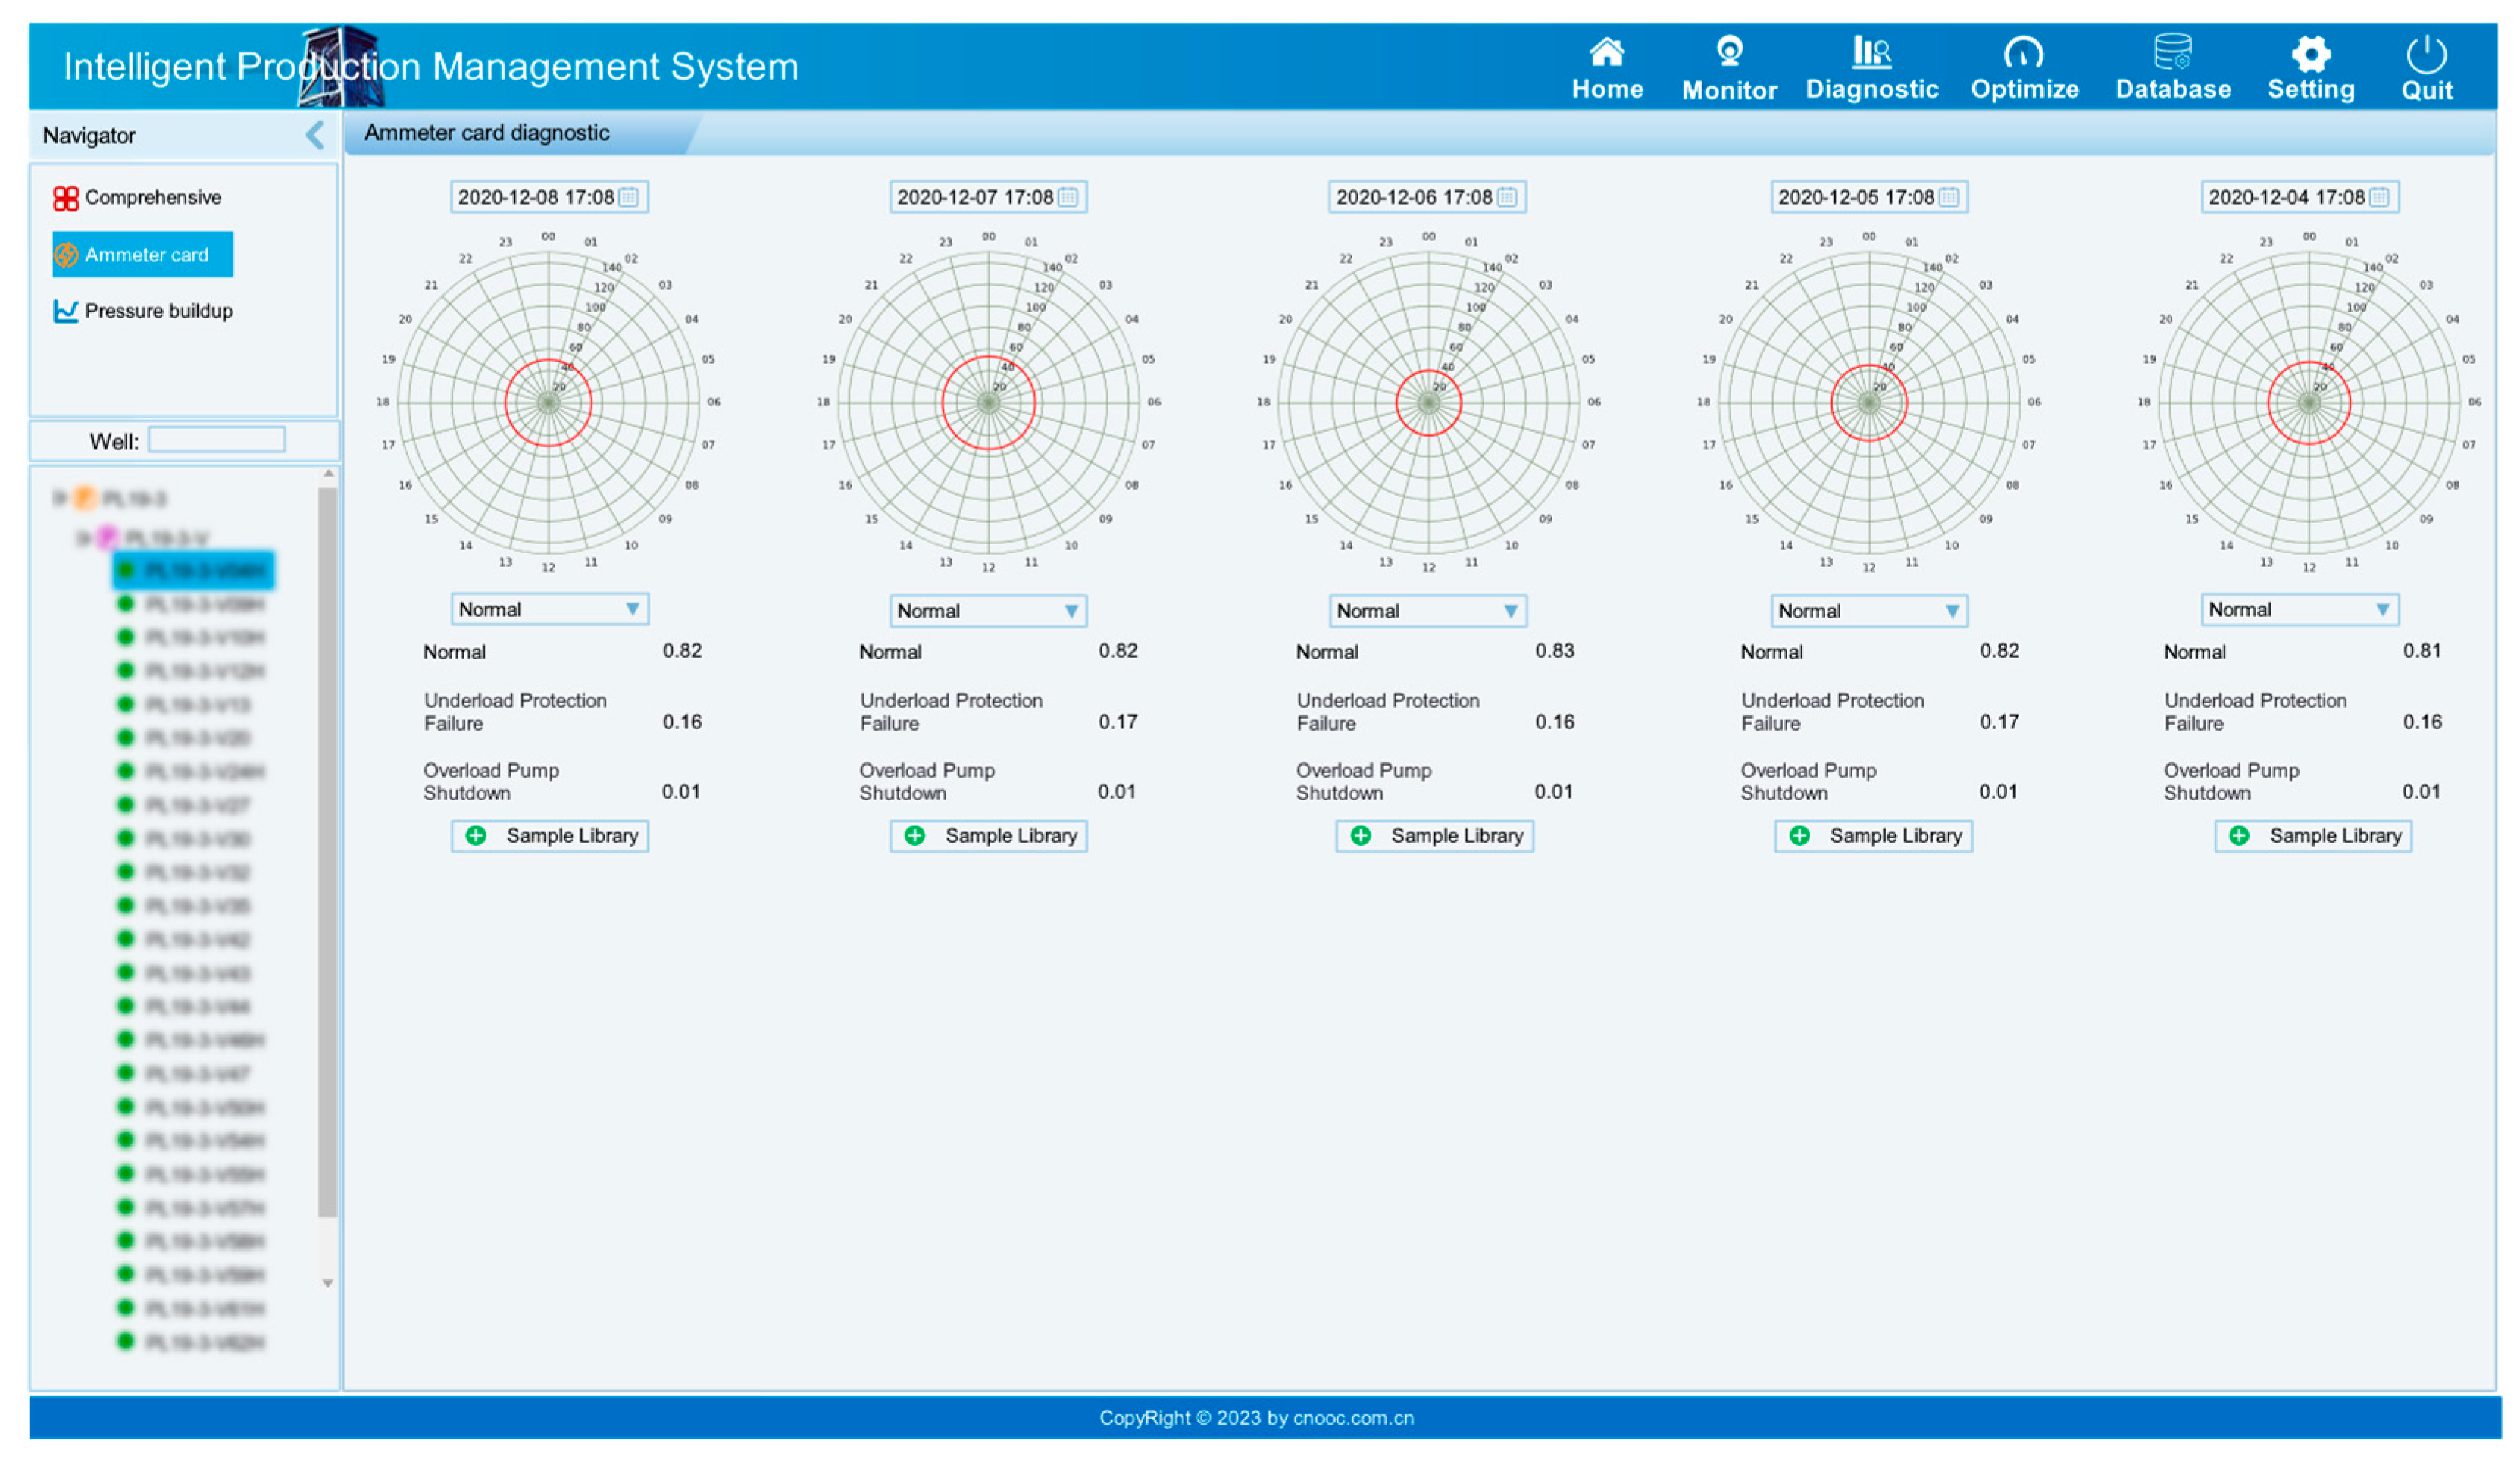Image resolution: width=2520 pixels, height=1459 pixels.
Task: Select the highlighted well in the tree
Action: click(193, 571)
